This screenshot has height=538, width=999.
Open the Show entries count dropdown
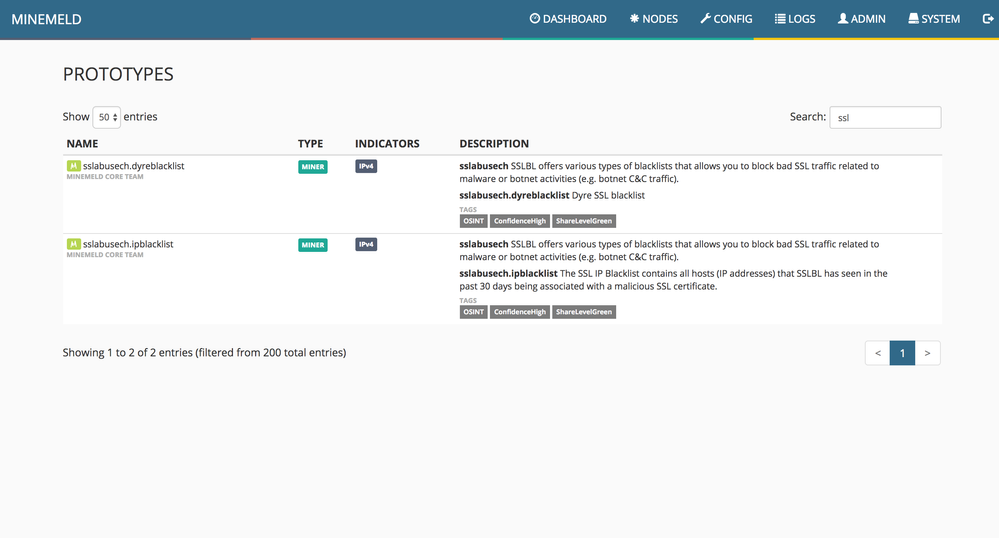pyautogui.click(x=106, y=117)
